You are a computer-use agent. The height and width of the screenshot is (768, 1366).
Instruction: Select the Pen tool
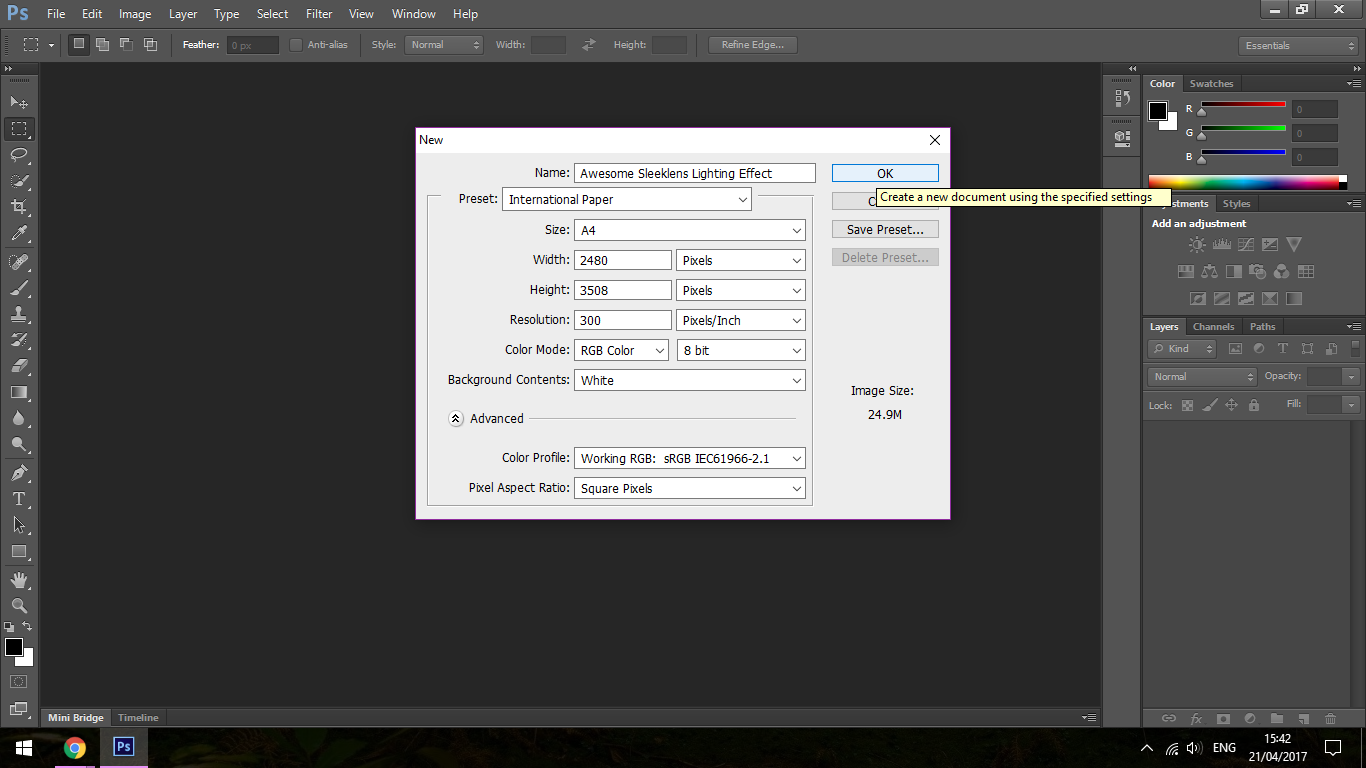click(x=19, y=472)
